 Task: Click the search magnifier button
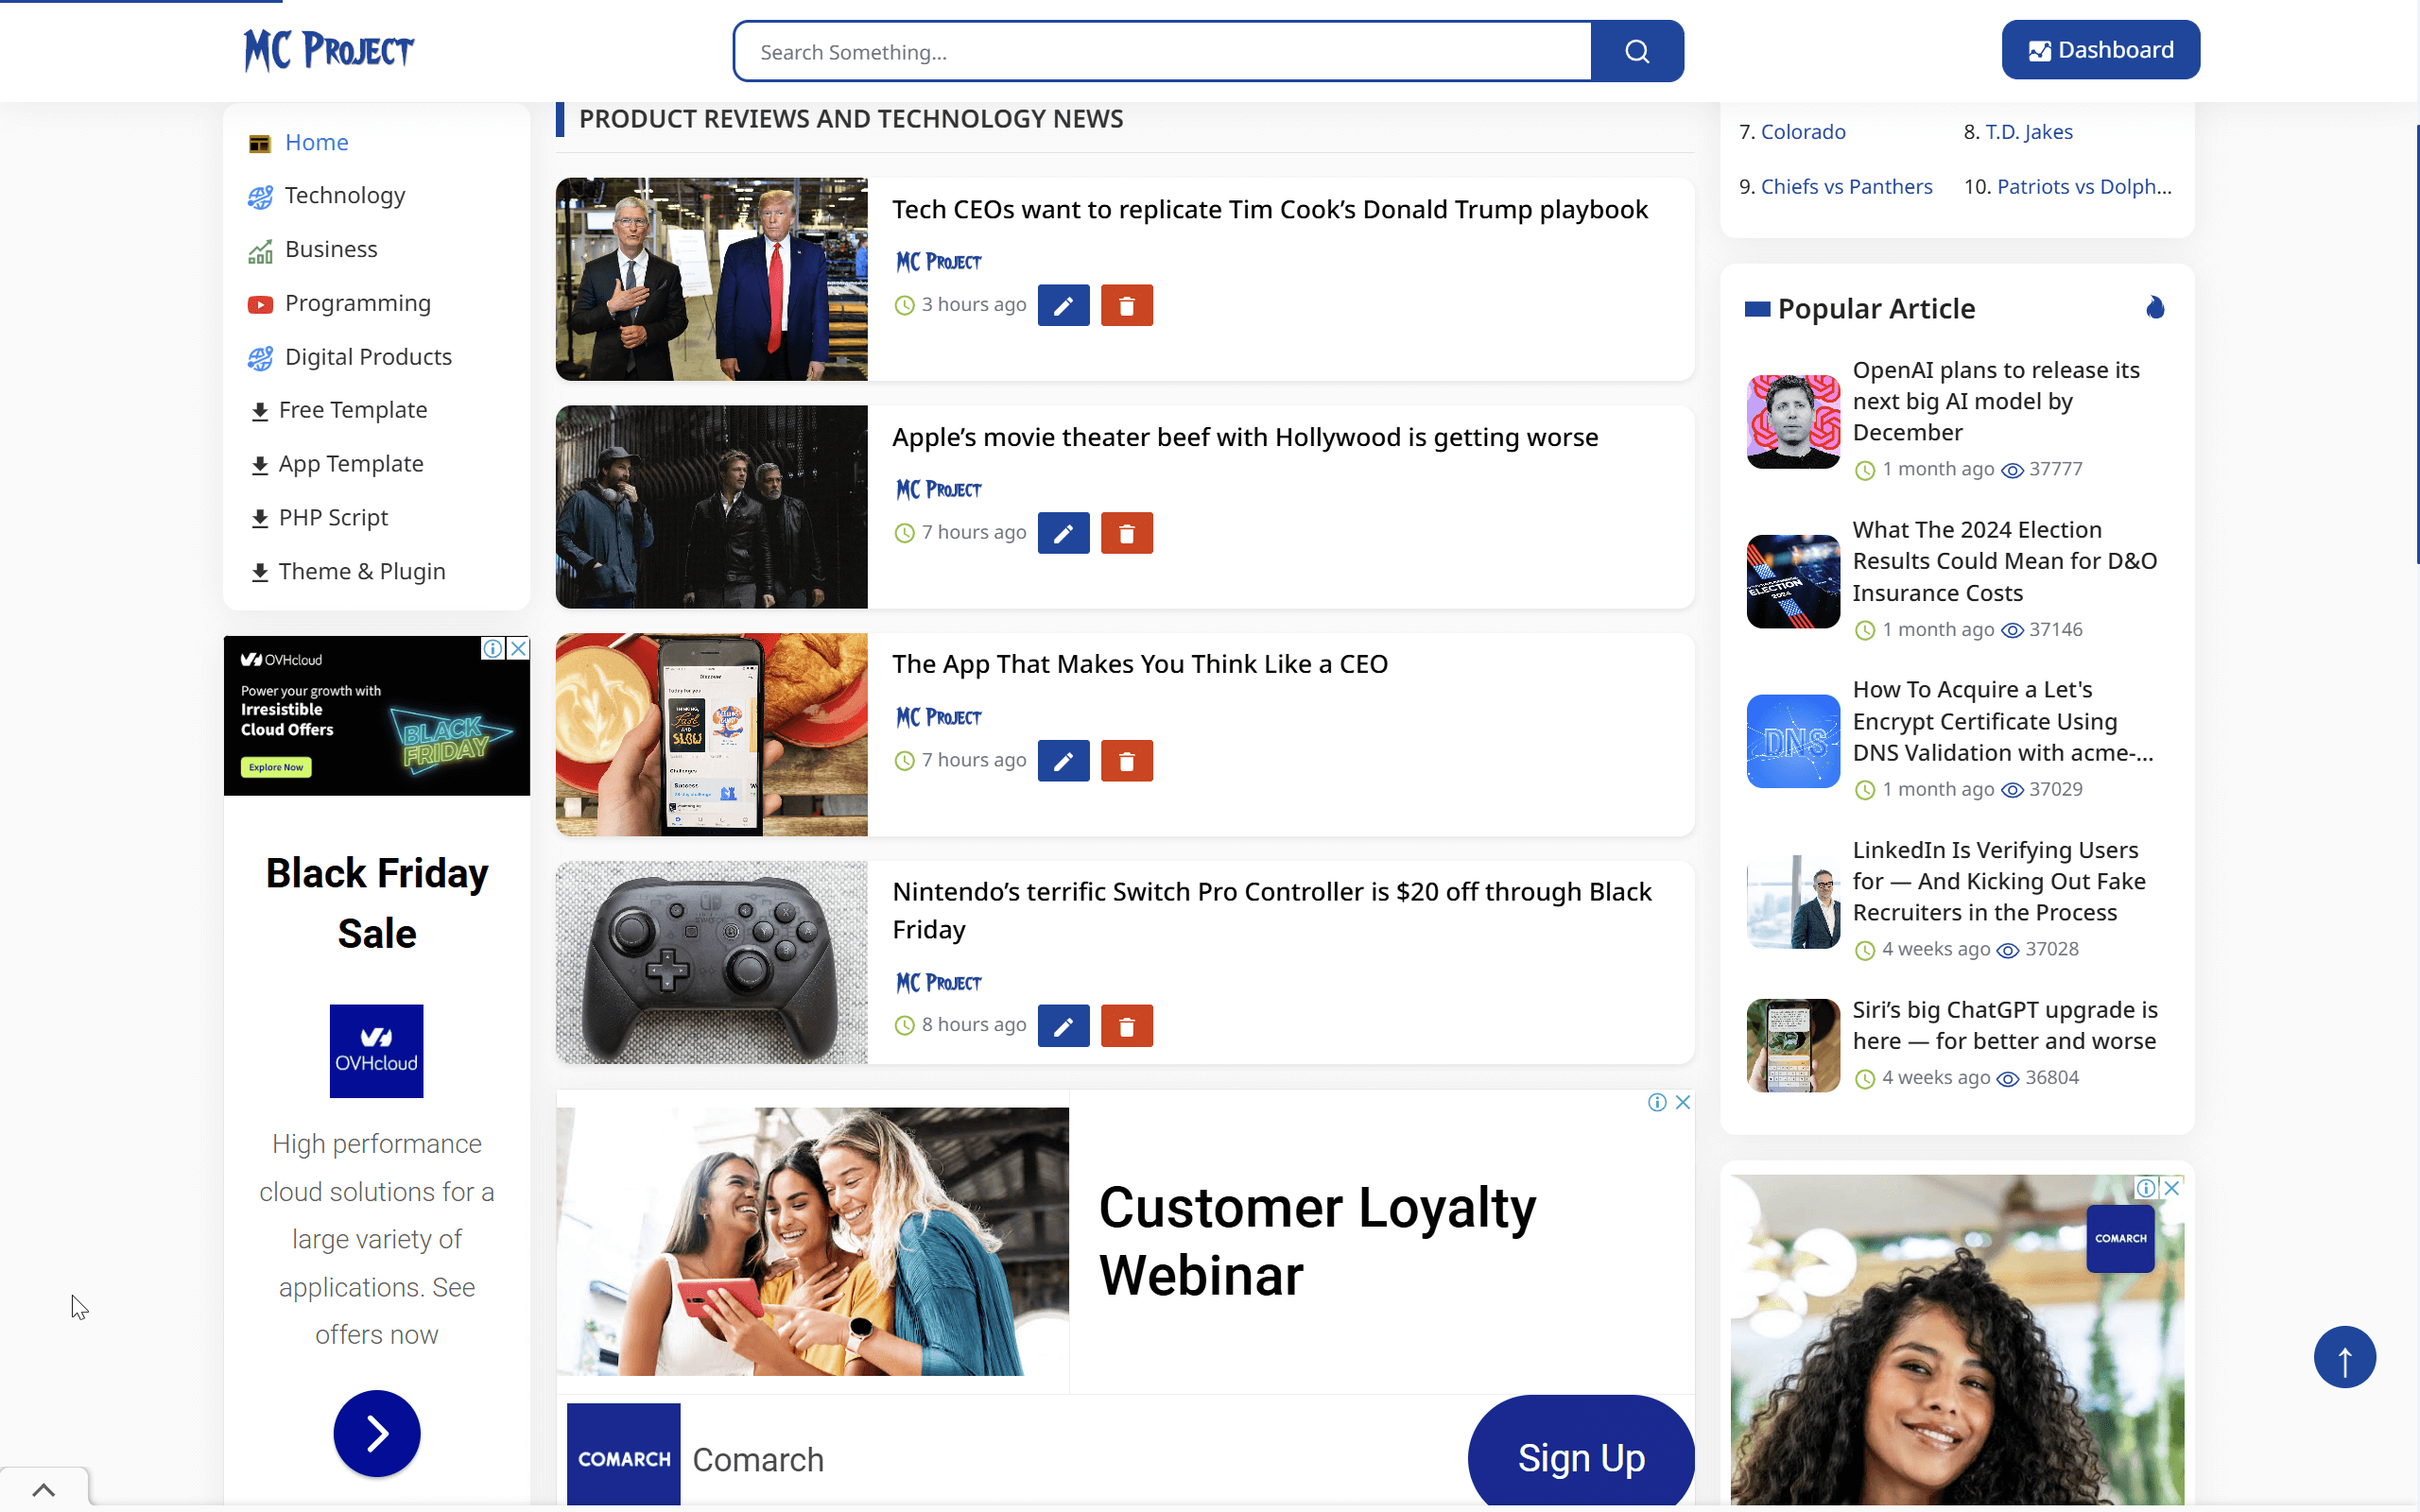point(1636,51)
